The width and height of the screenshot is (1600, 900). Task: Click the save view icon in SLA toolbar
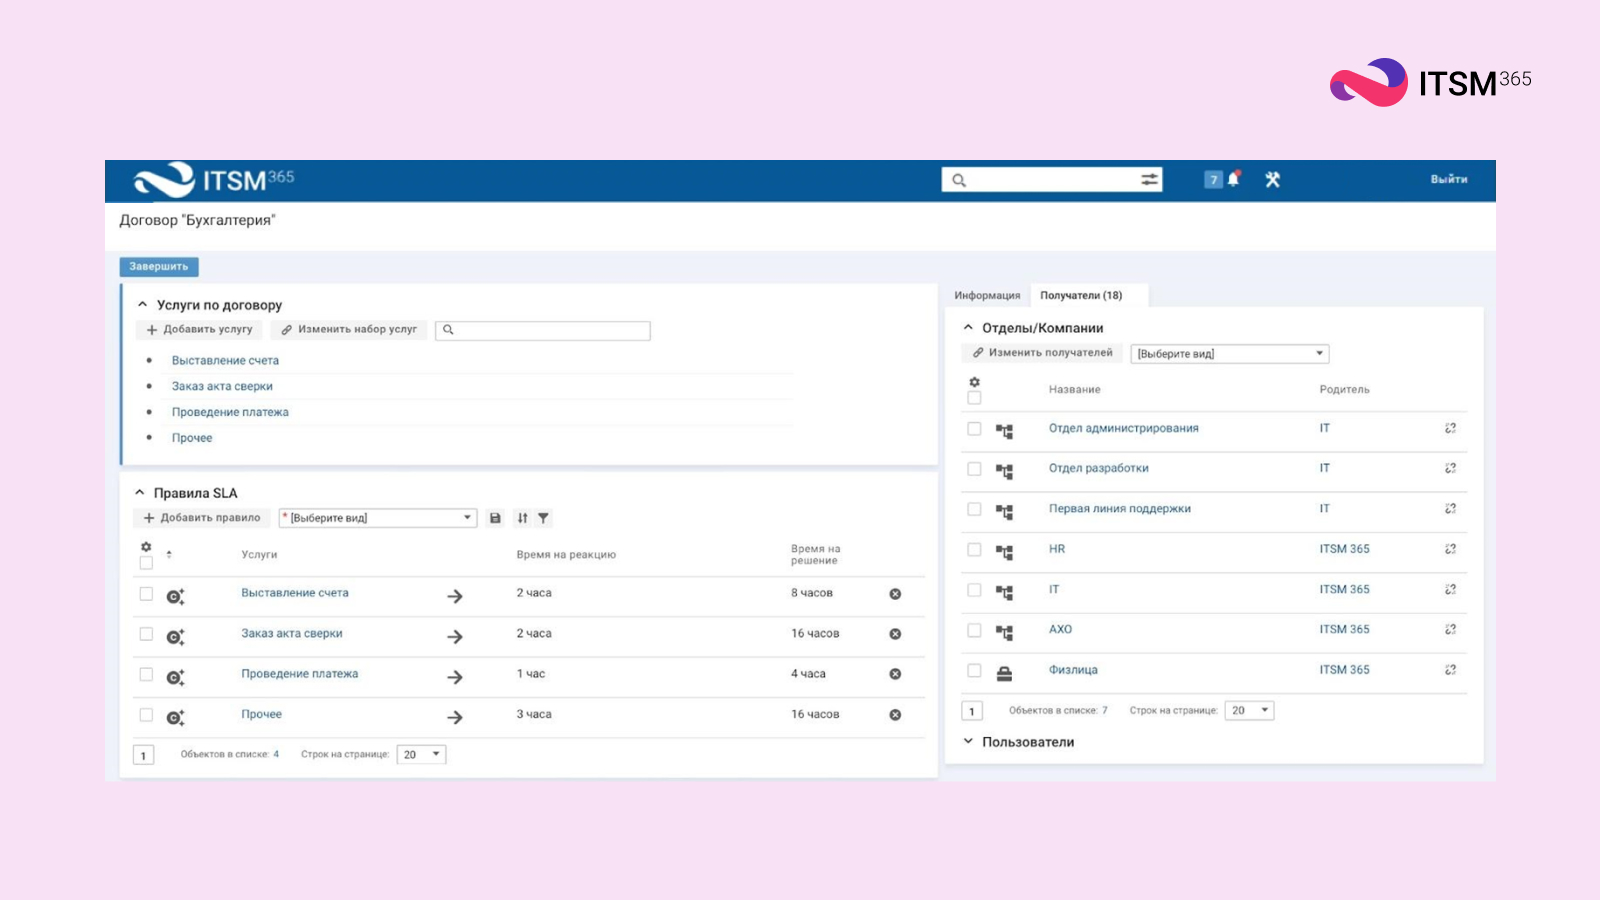pyautogui.click(x=495, y=518)
